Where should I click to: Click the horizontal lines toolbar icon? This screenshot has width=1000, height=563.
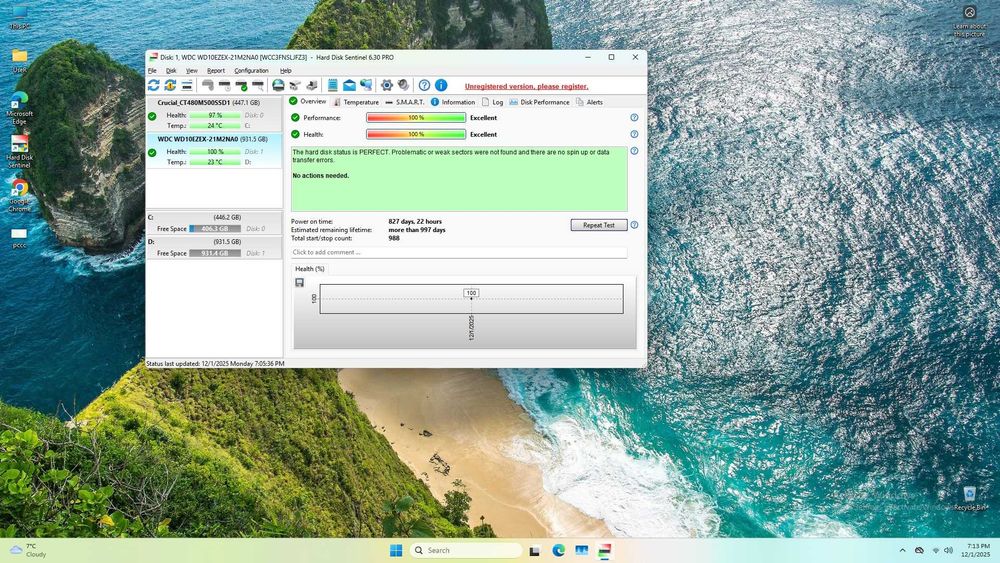point(187,85)
